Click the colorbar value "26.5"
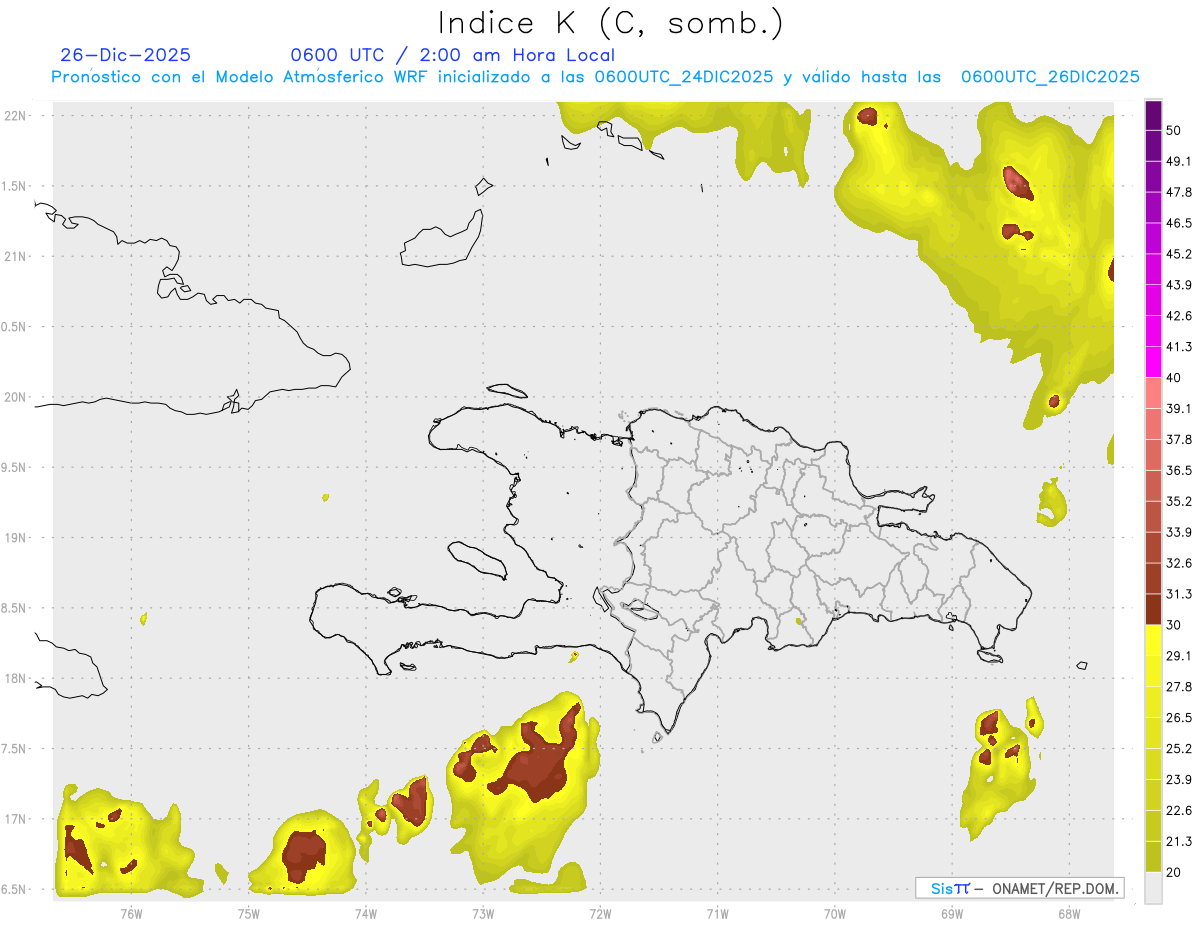The width and height of the screenshot is (1200, 927). tap(1179, 718)
